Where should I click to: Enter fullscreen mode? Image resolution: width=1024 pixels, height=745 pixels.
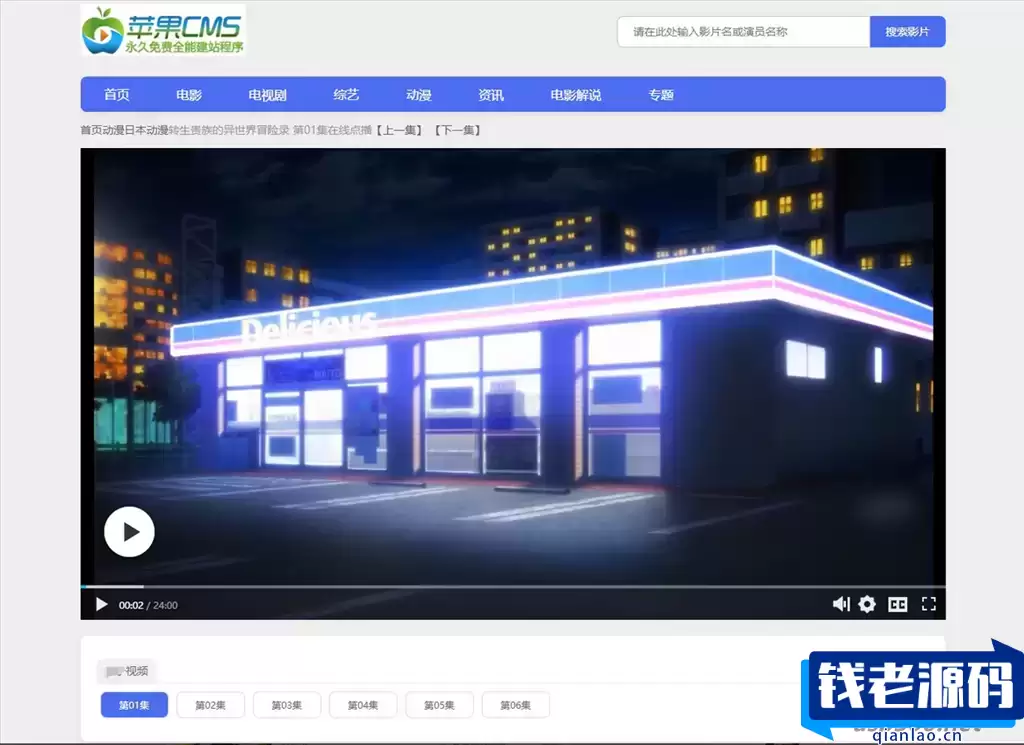click(929, 604)
